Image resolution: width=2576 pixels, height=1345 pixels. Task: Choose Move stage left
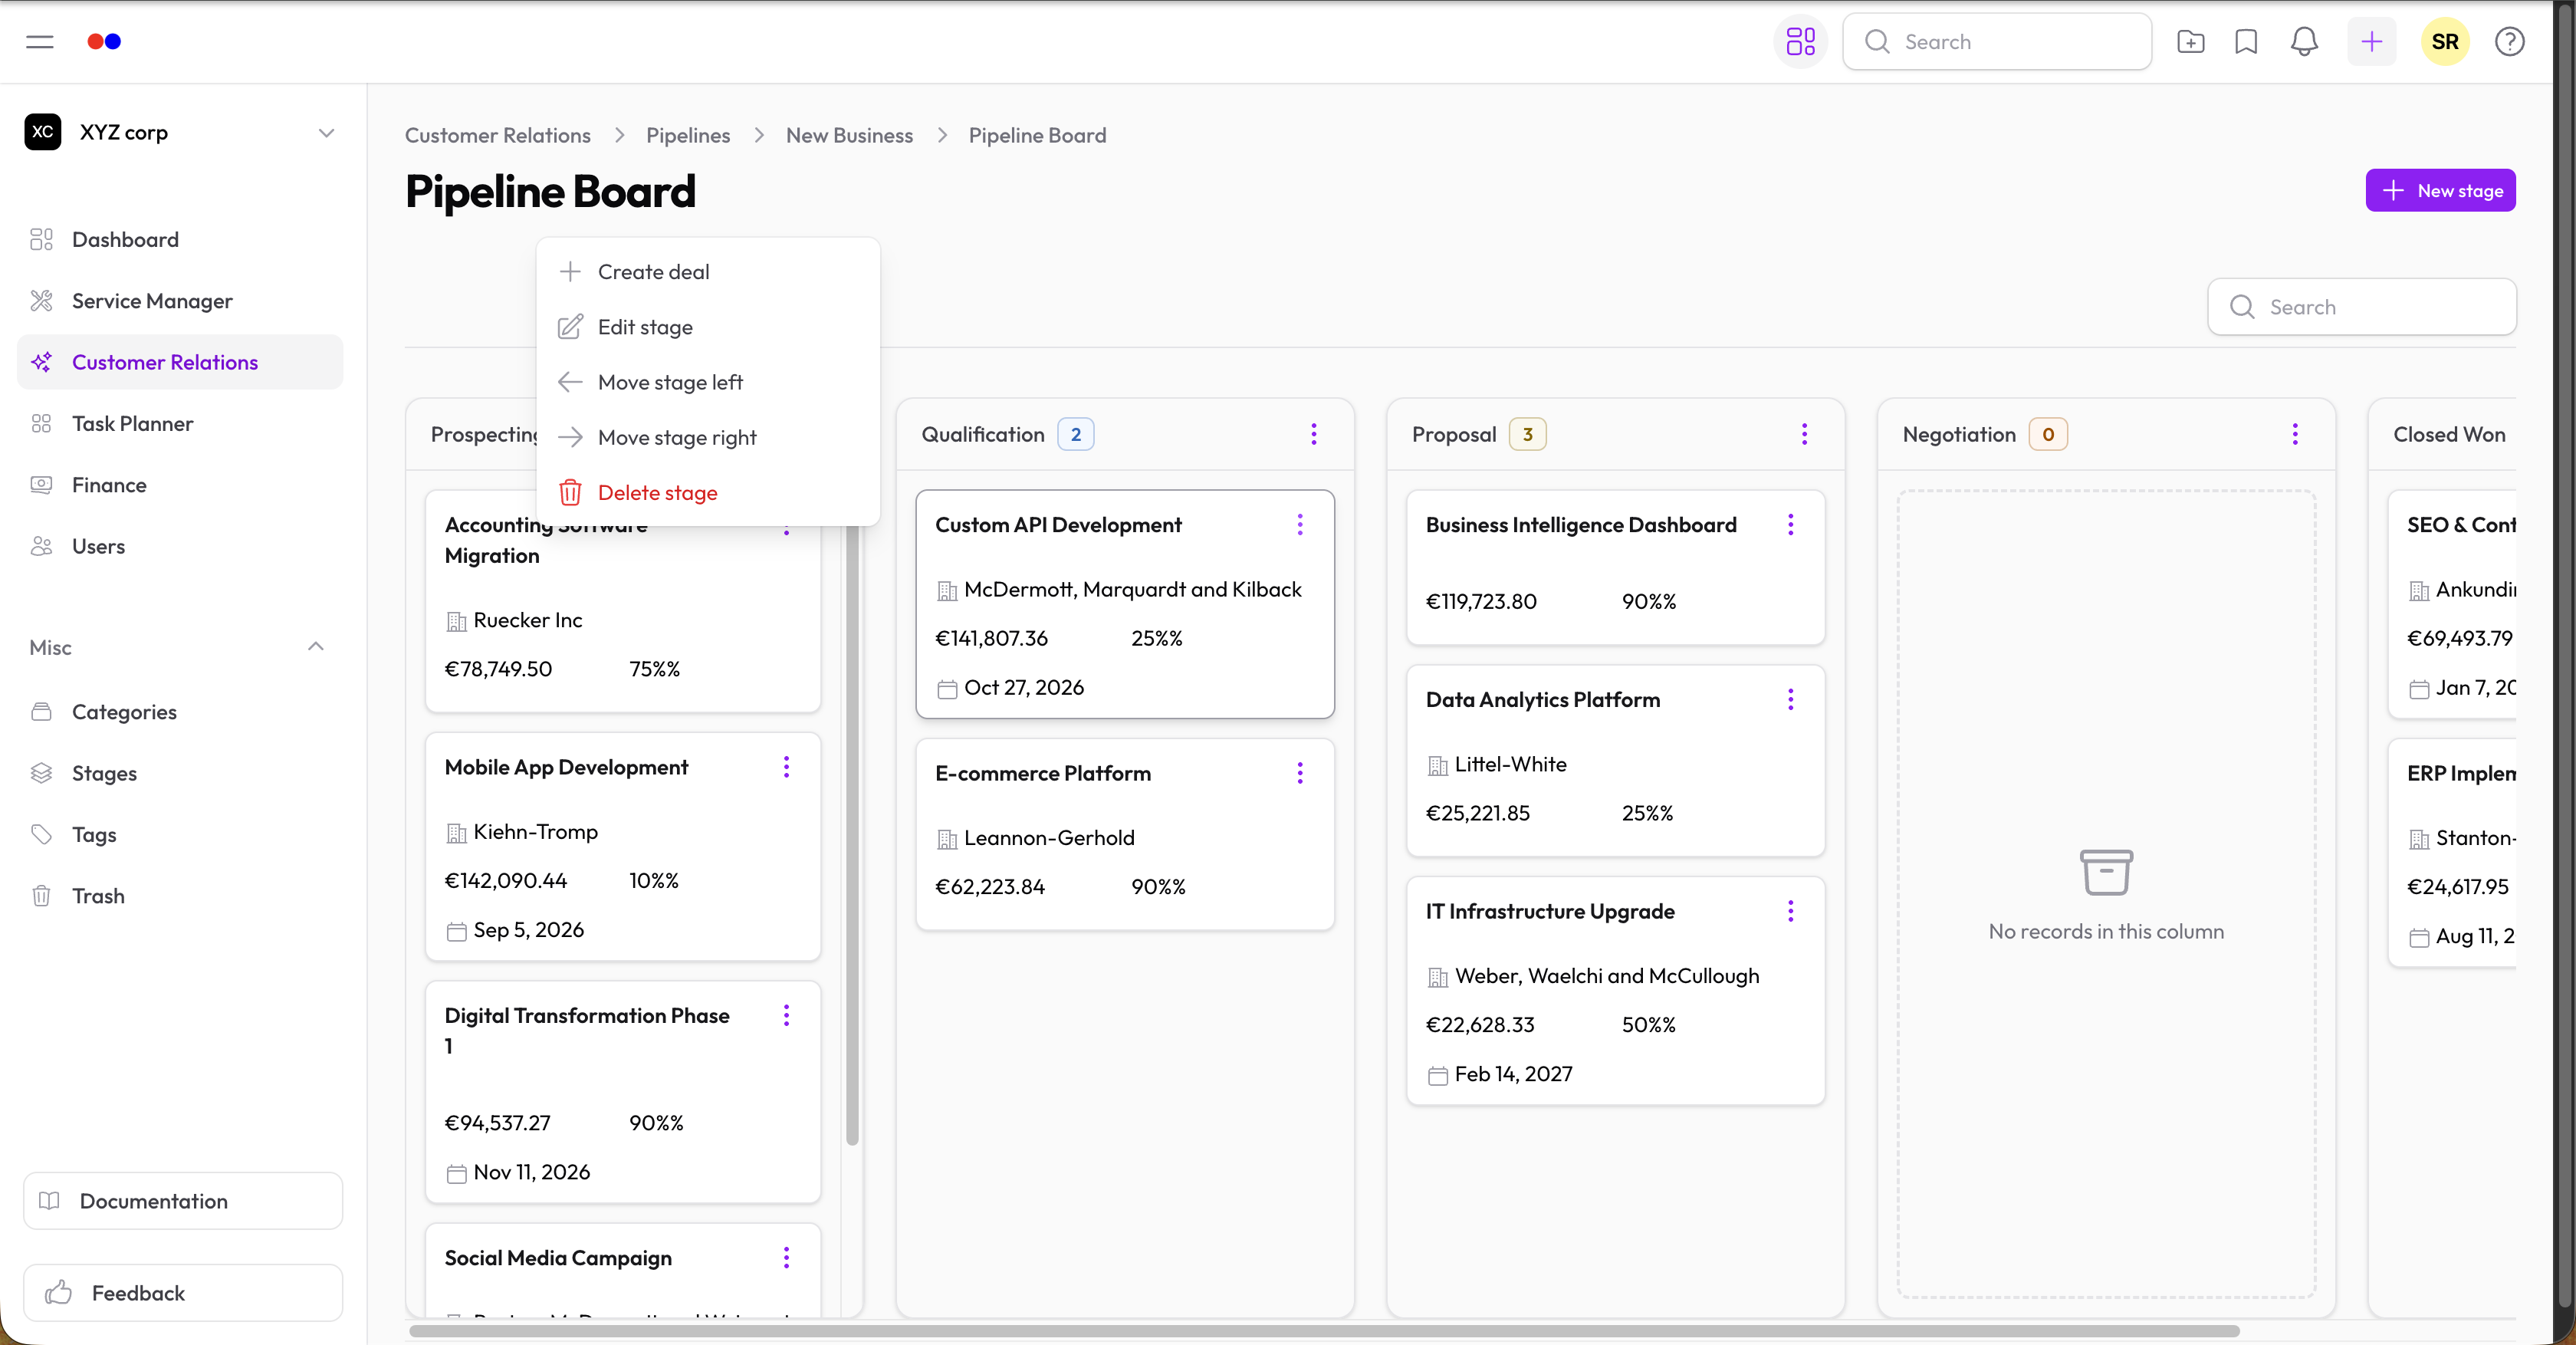pos(708,382)
